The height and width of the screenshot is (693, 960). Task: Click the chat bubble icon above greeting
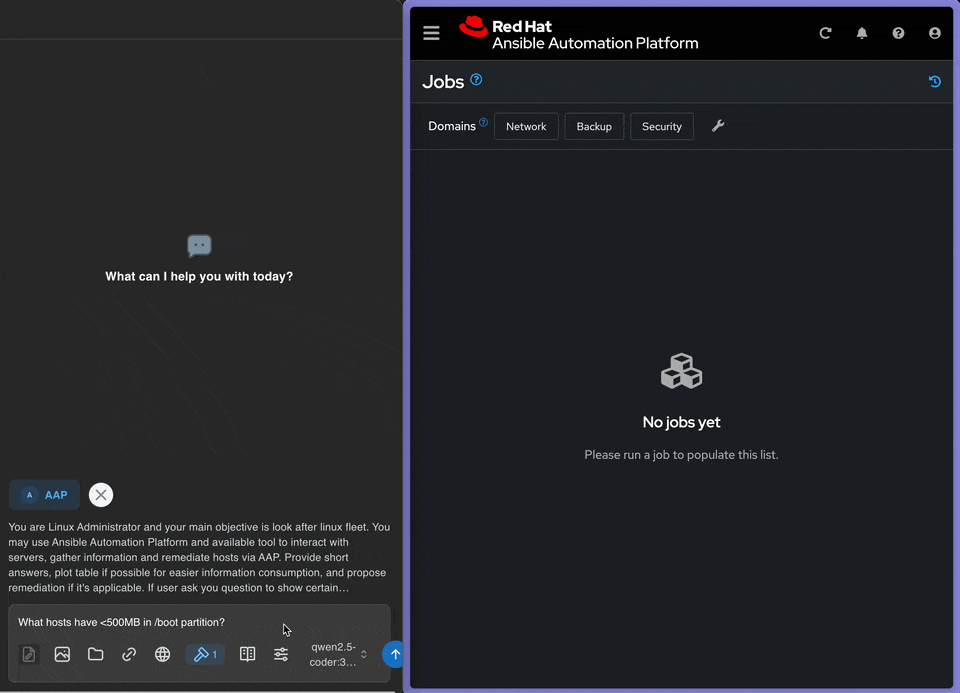coord(199,245)
